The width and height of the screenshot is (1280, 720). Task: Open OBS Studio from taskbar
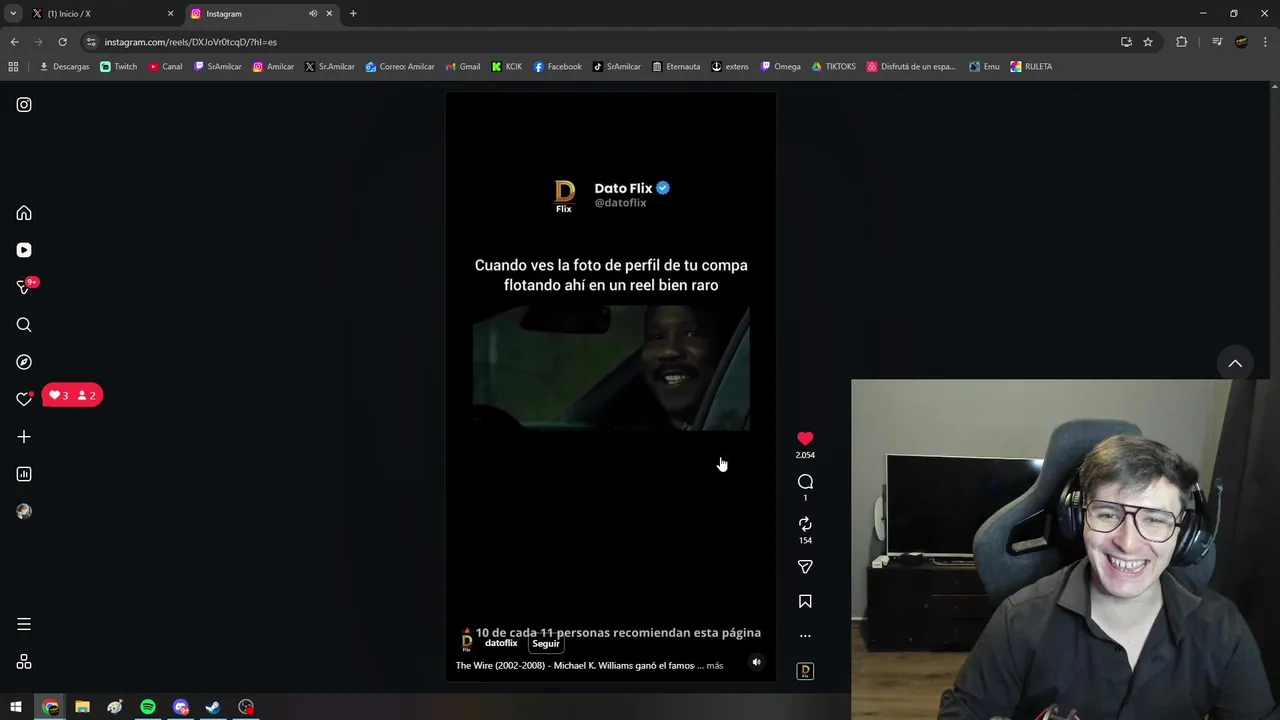(x=246, y=707)
